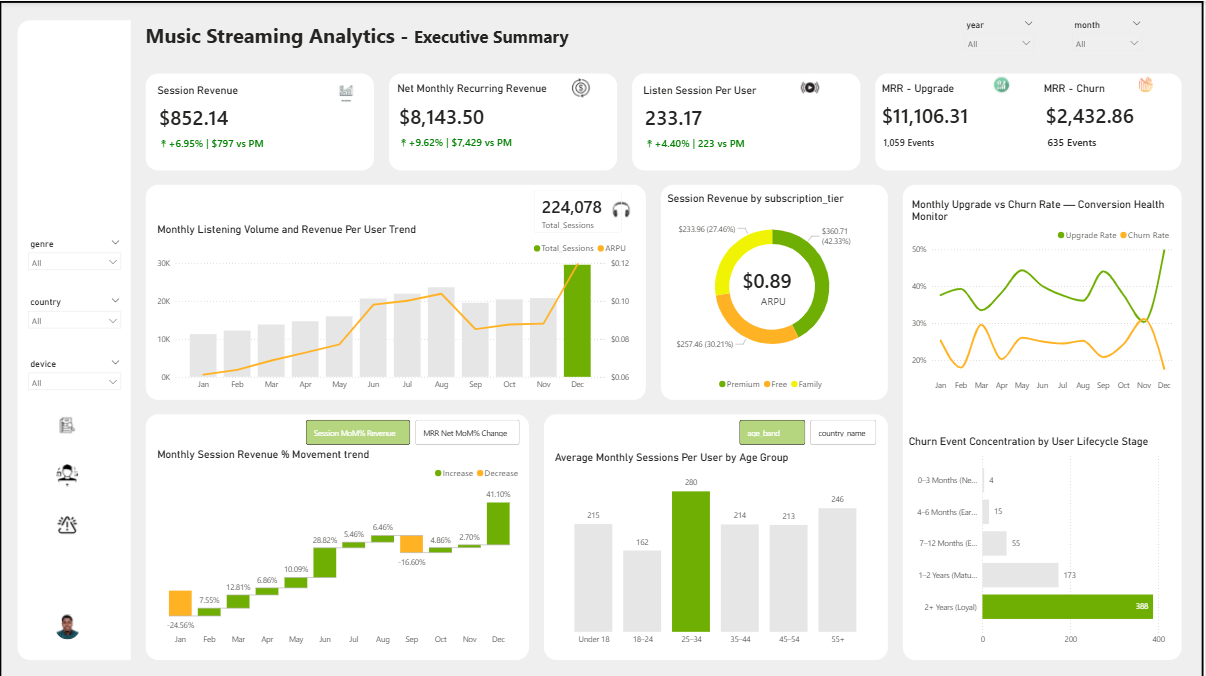The image size is (1206, 676).
Task: Click the Decrease legend item
Action: coord(498,473)
